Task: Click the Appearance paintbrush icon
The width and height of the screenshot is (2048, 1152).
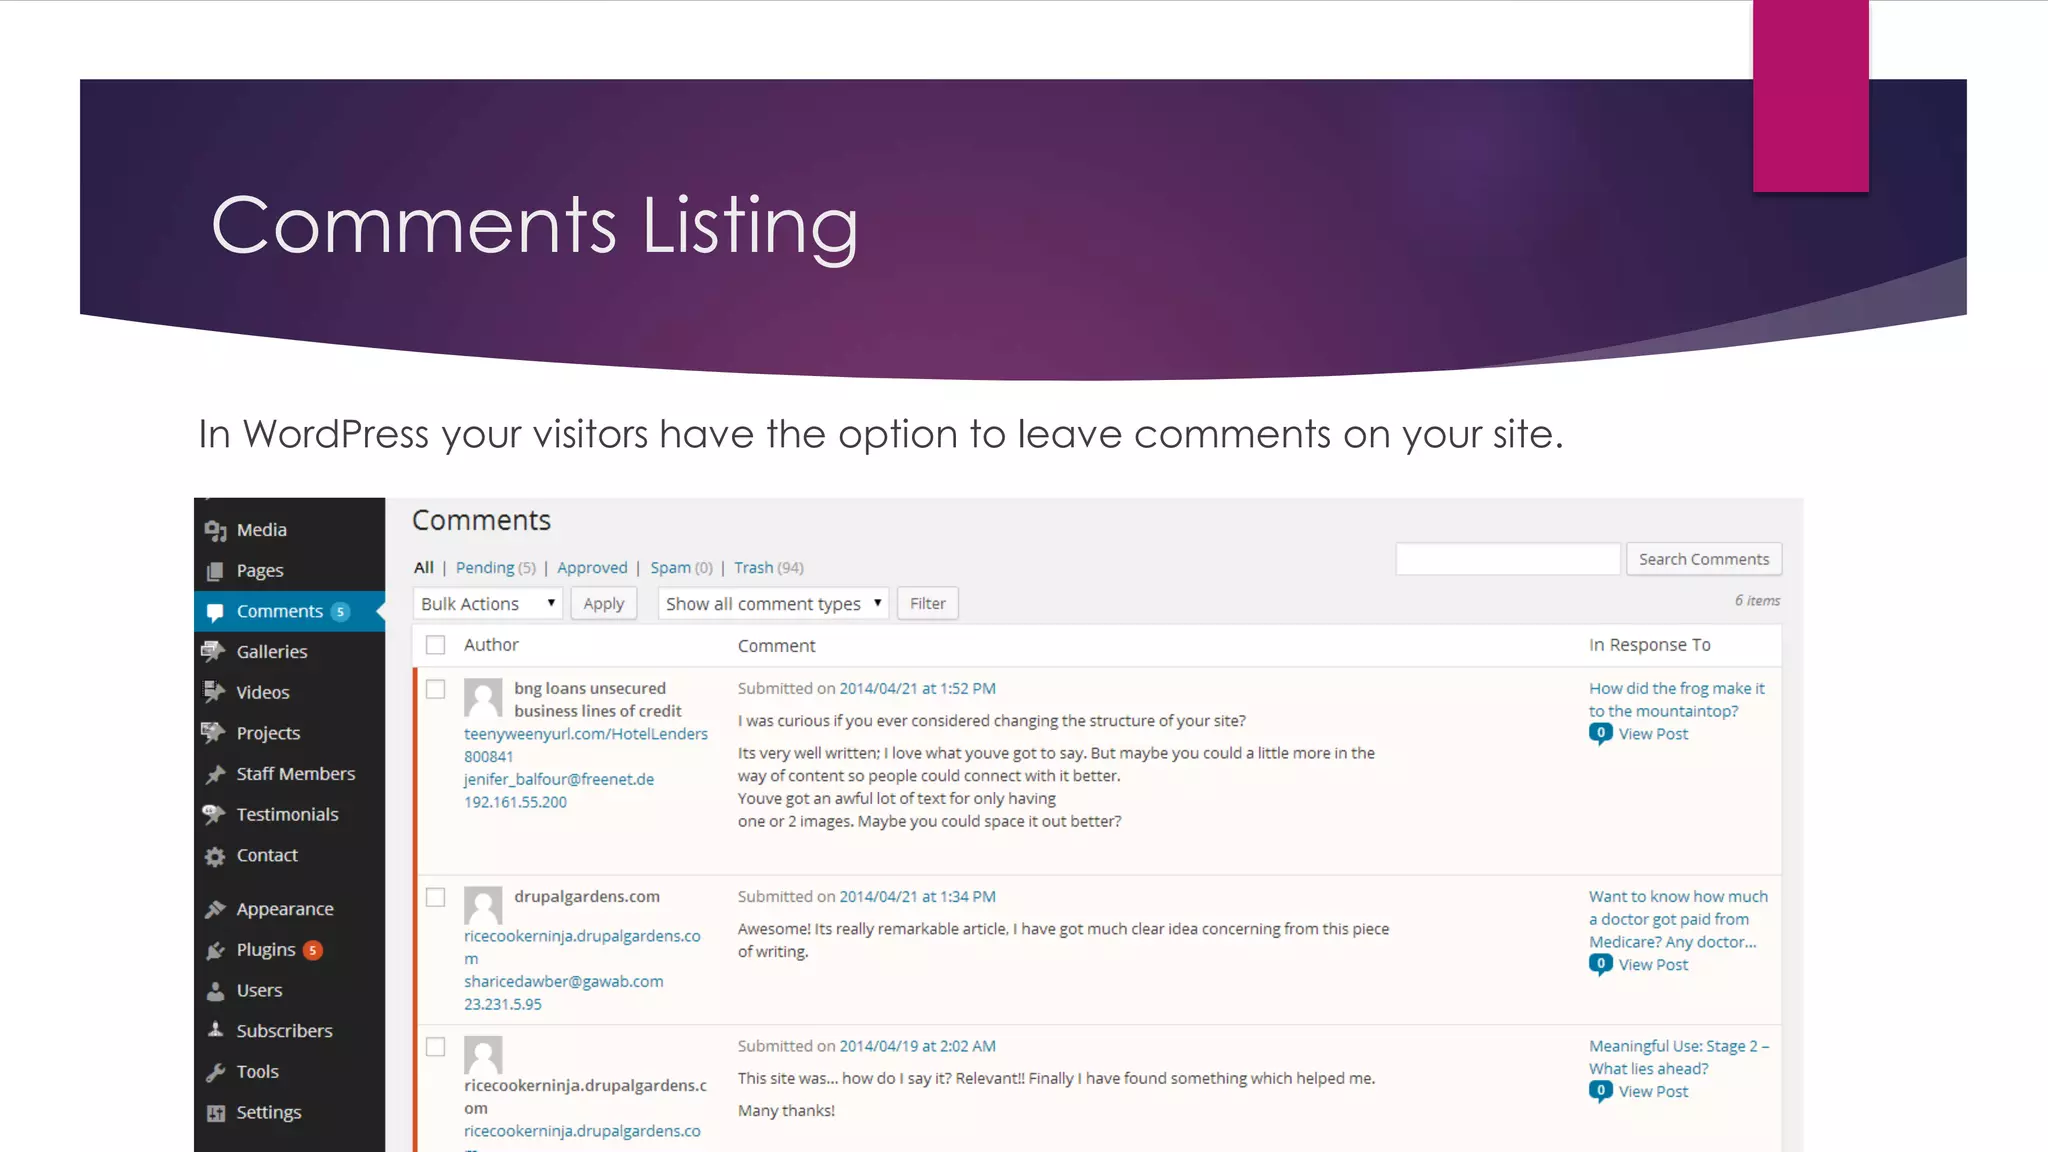Action: pos(215,909)
